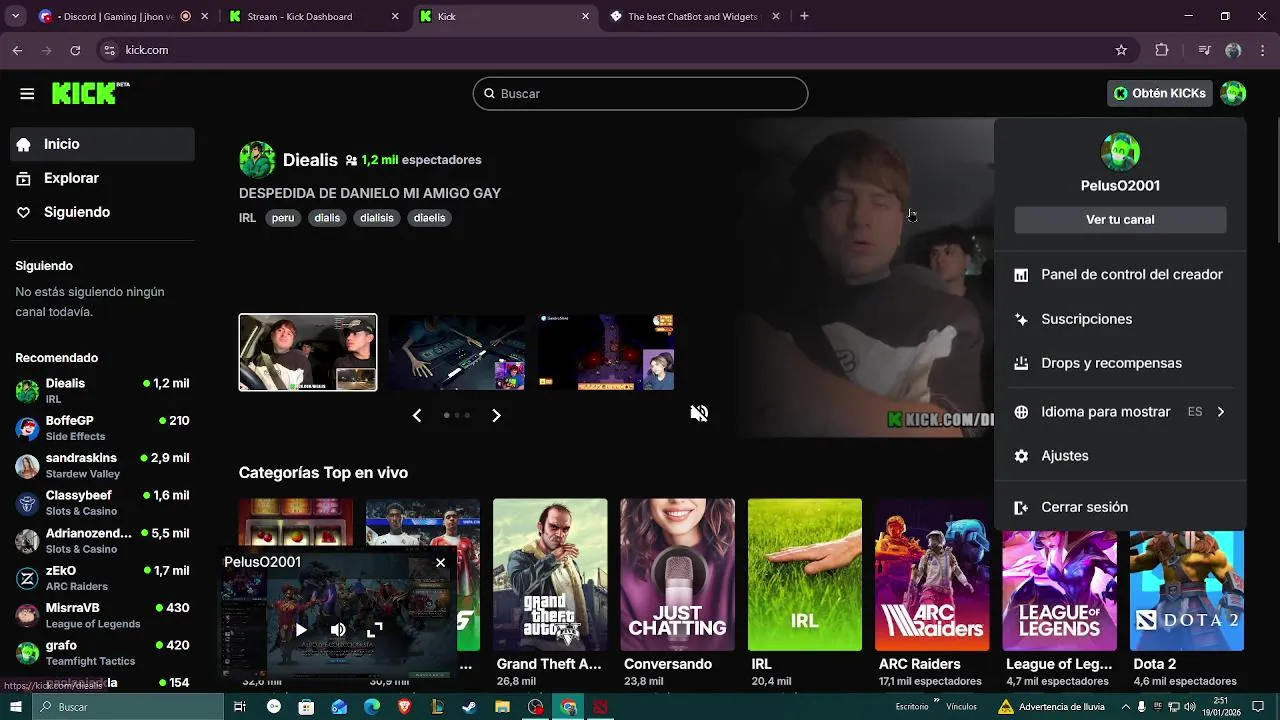Open the profile avatar in top bar
Screen dimensions: 1280x720
[1233, 93]
